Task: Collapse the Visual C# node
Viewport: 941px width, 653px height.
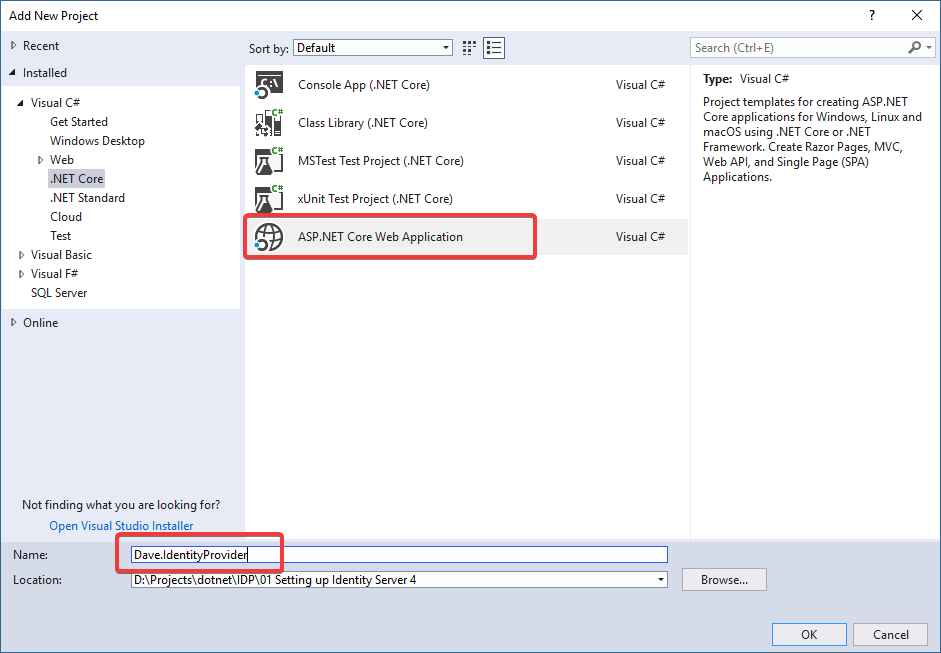Action: point(20,103)
